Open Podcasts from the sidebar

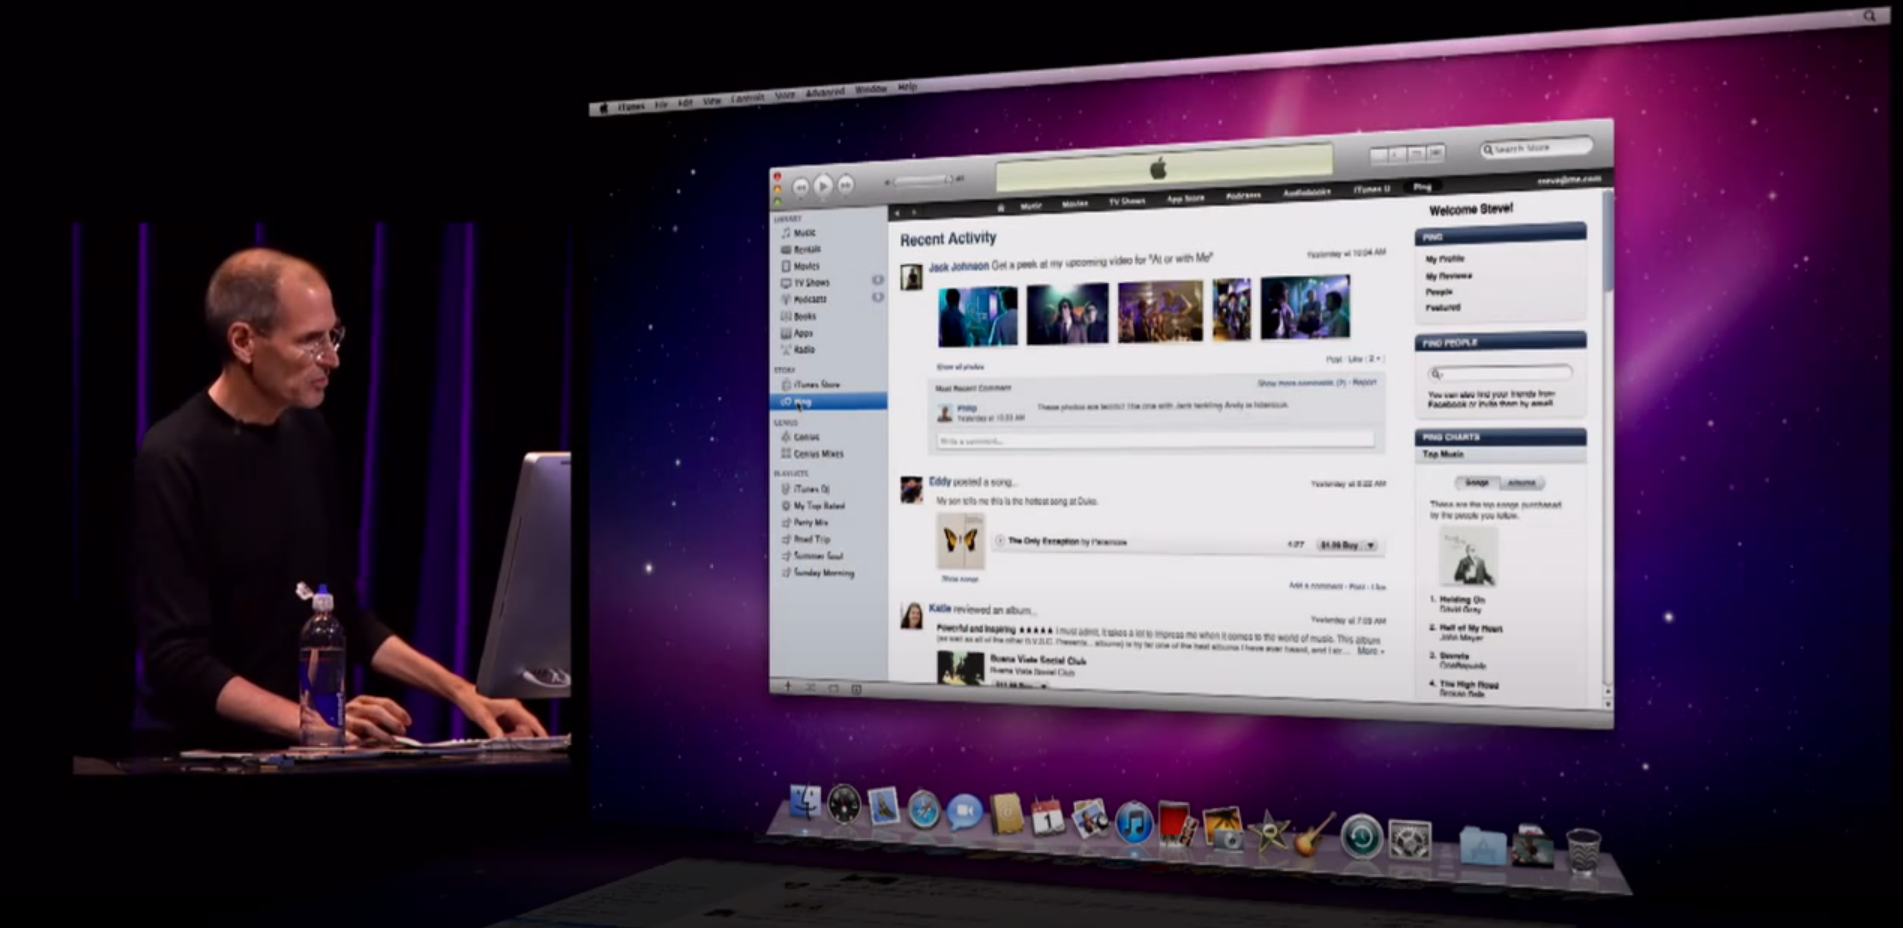pyautogui.click(x=805, y=298)
